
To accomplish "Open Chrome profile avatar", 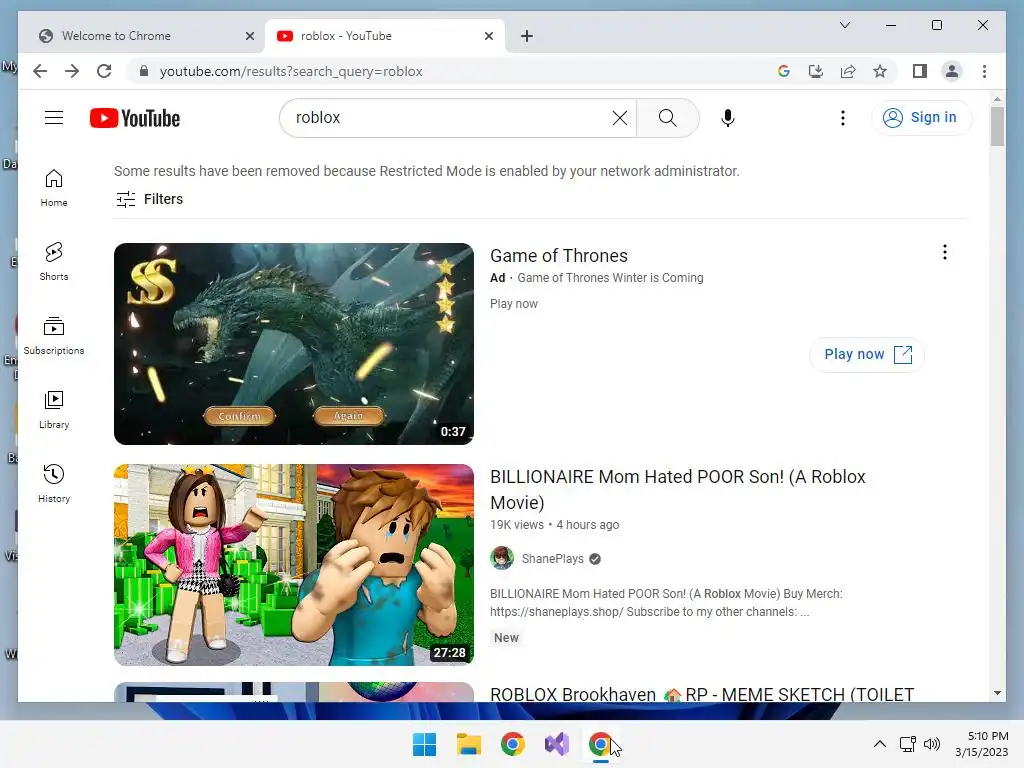I will click(x=952, y=71).
